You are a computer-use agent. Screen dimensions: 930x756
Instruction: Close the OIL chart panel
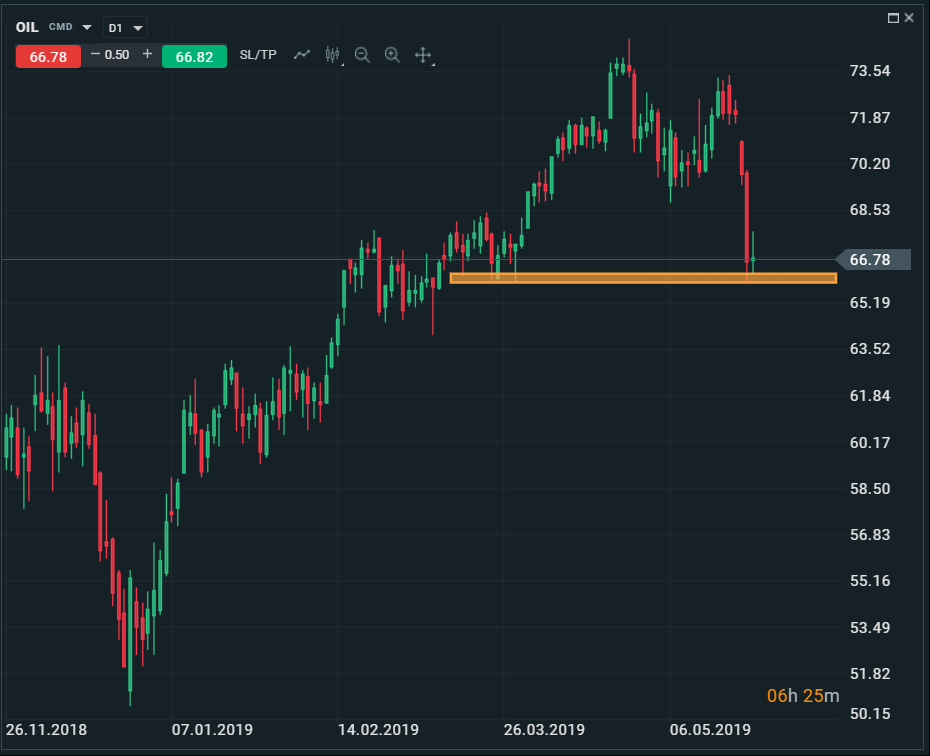[x=909, y=18]
